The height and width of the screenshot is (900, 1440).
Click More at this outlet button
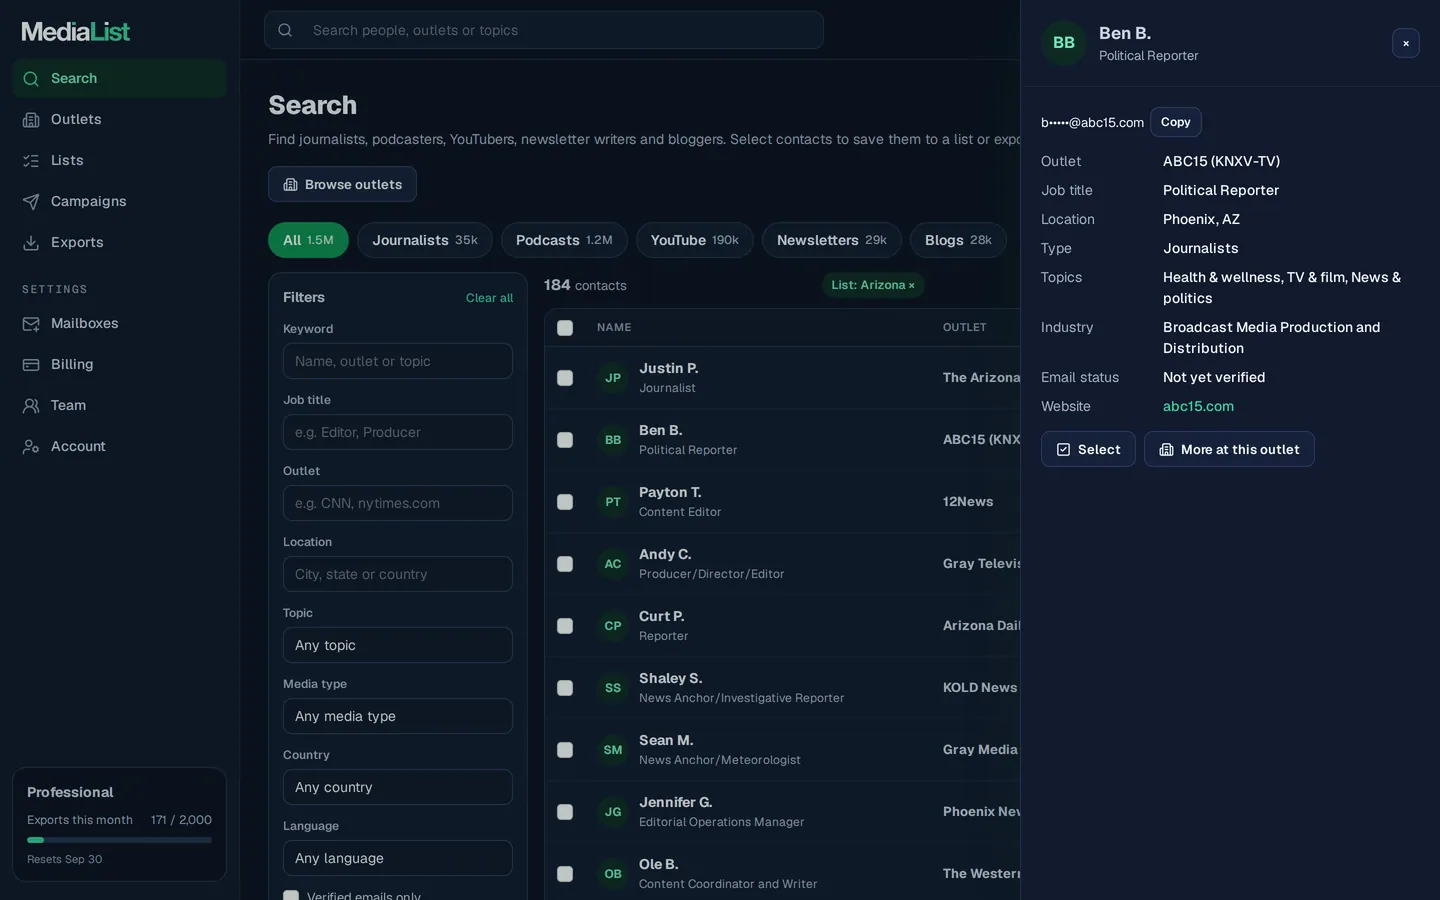point(1229,449)
